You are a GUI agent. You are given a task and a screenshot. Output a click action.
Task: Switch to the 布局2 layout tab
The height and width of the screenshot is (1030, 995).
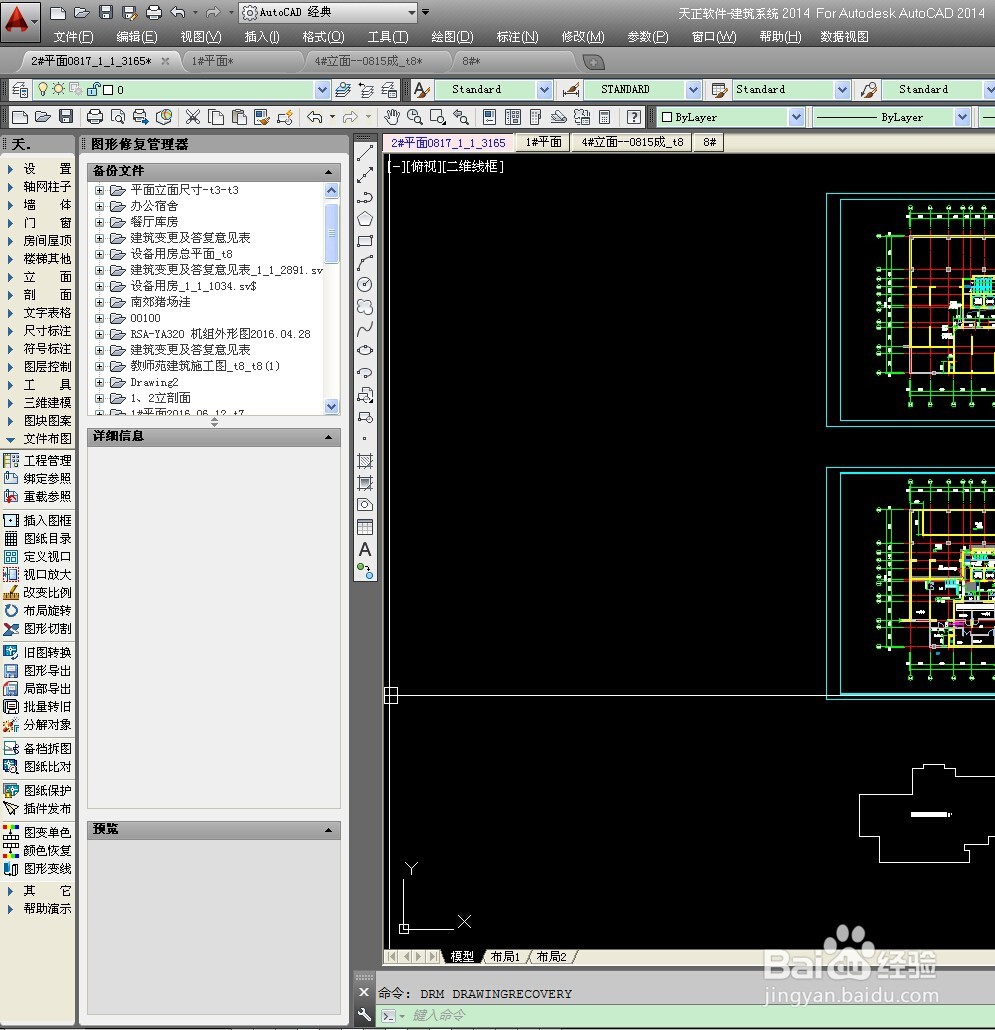pos(551,956)
